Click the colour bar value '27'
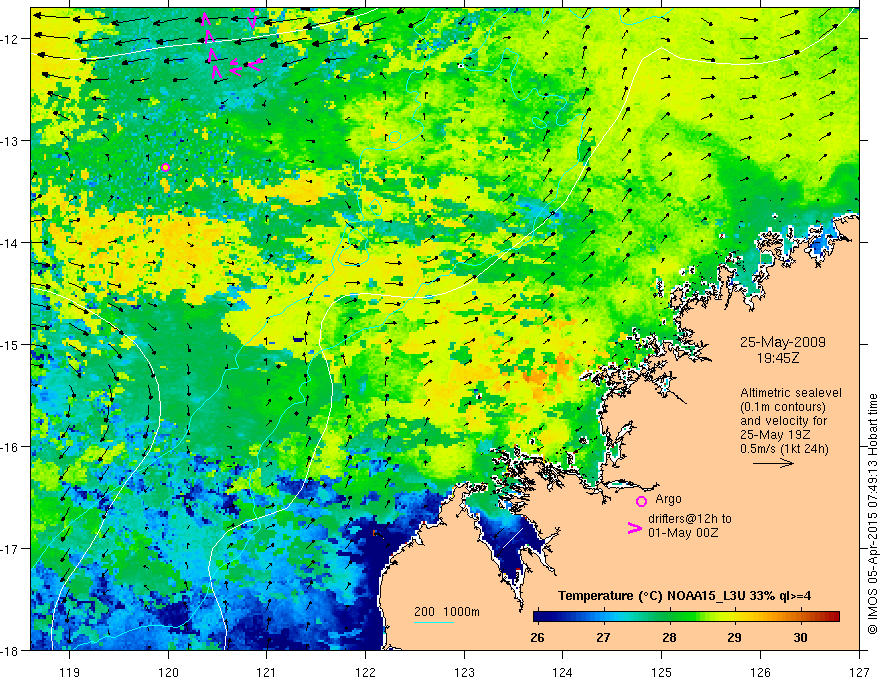 point(603,637)
